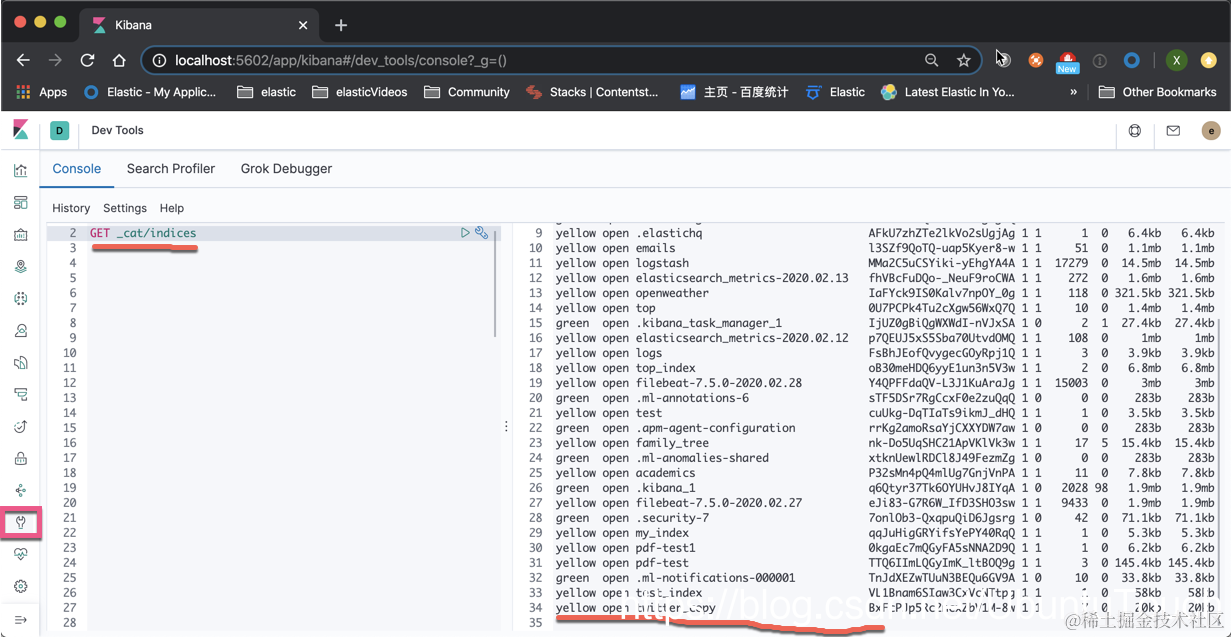Open Logs icon in sidebar
Image resolution: width=1231 pixels, height=637 pixels.
point(20,363)
